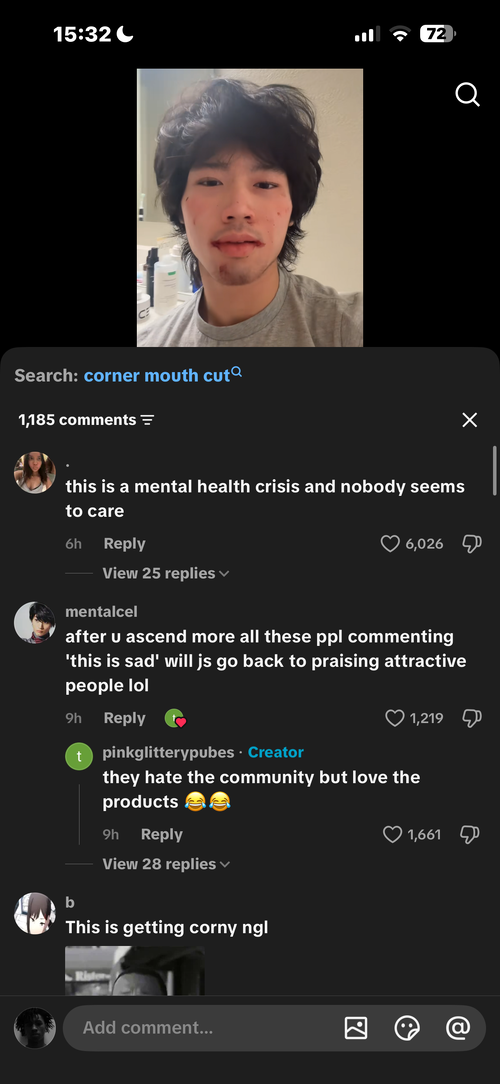Like mentalcel's comment with heart icon
Screen dimensions: 500x1084
pyautogui.click(x=395, y=718)
